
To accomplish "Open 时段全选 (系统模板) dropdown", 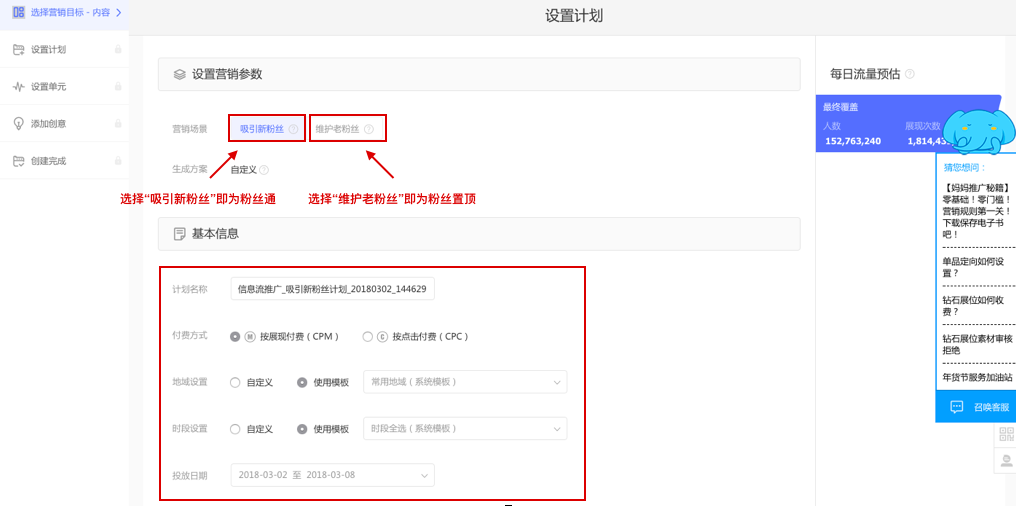I will click(465, 429).
